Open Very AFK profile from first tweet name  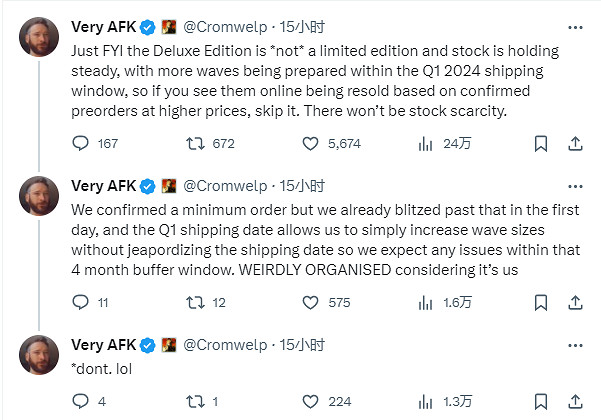click(x=103, y=27)
